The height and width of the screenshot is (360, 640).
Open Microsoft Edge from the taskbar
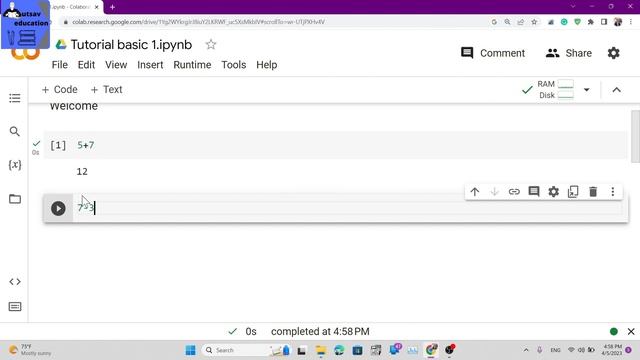339,350
